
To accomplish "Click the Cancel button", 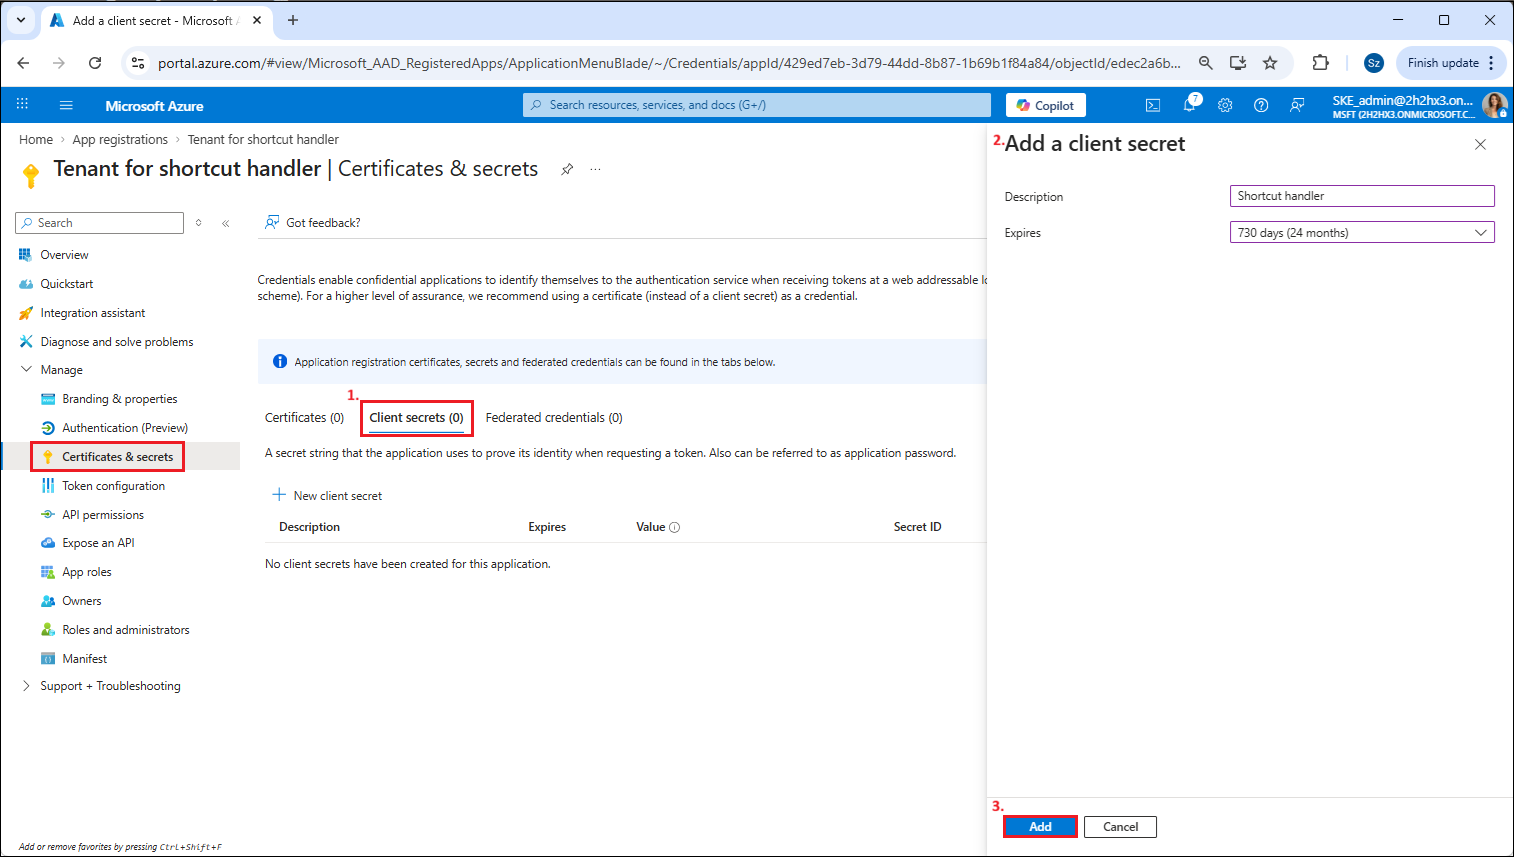I will click(x=1120, y=827).
